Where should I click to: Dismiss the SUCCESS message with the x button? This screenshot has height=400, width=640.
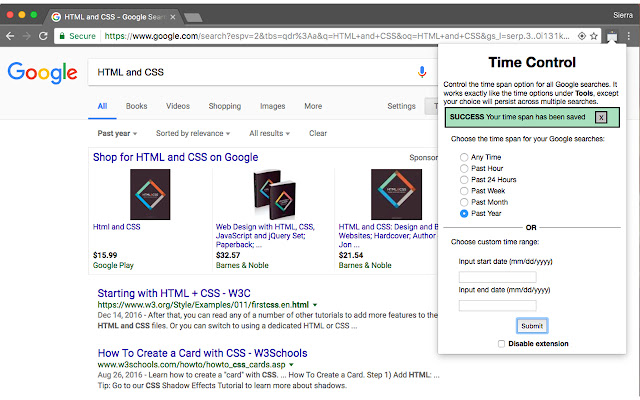pyautogui.click(x=601, y=118)
